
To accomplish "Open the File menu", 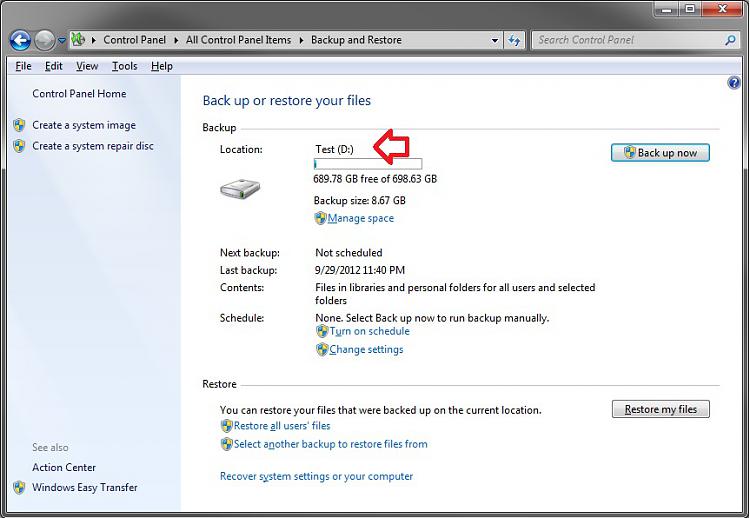I will click(x=23, y=66).
